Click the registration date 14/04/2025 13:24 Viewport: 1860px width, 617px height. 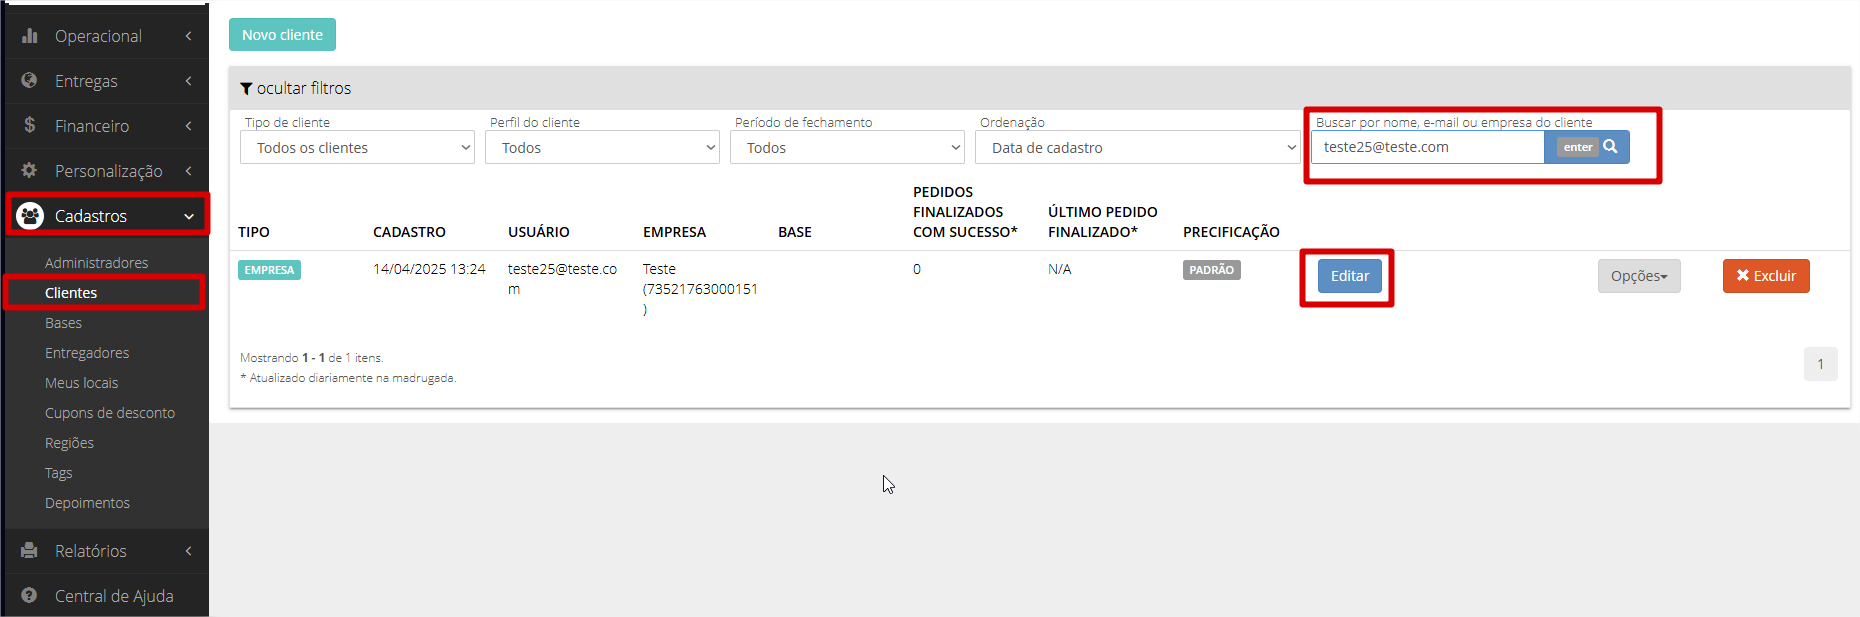click(429, 269)
